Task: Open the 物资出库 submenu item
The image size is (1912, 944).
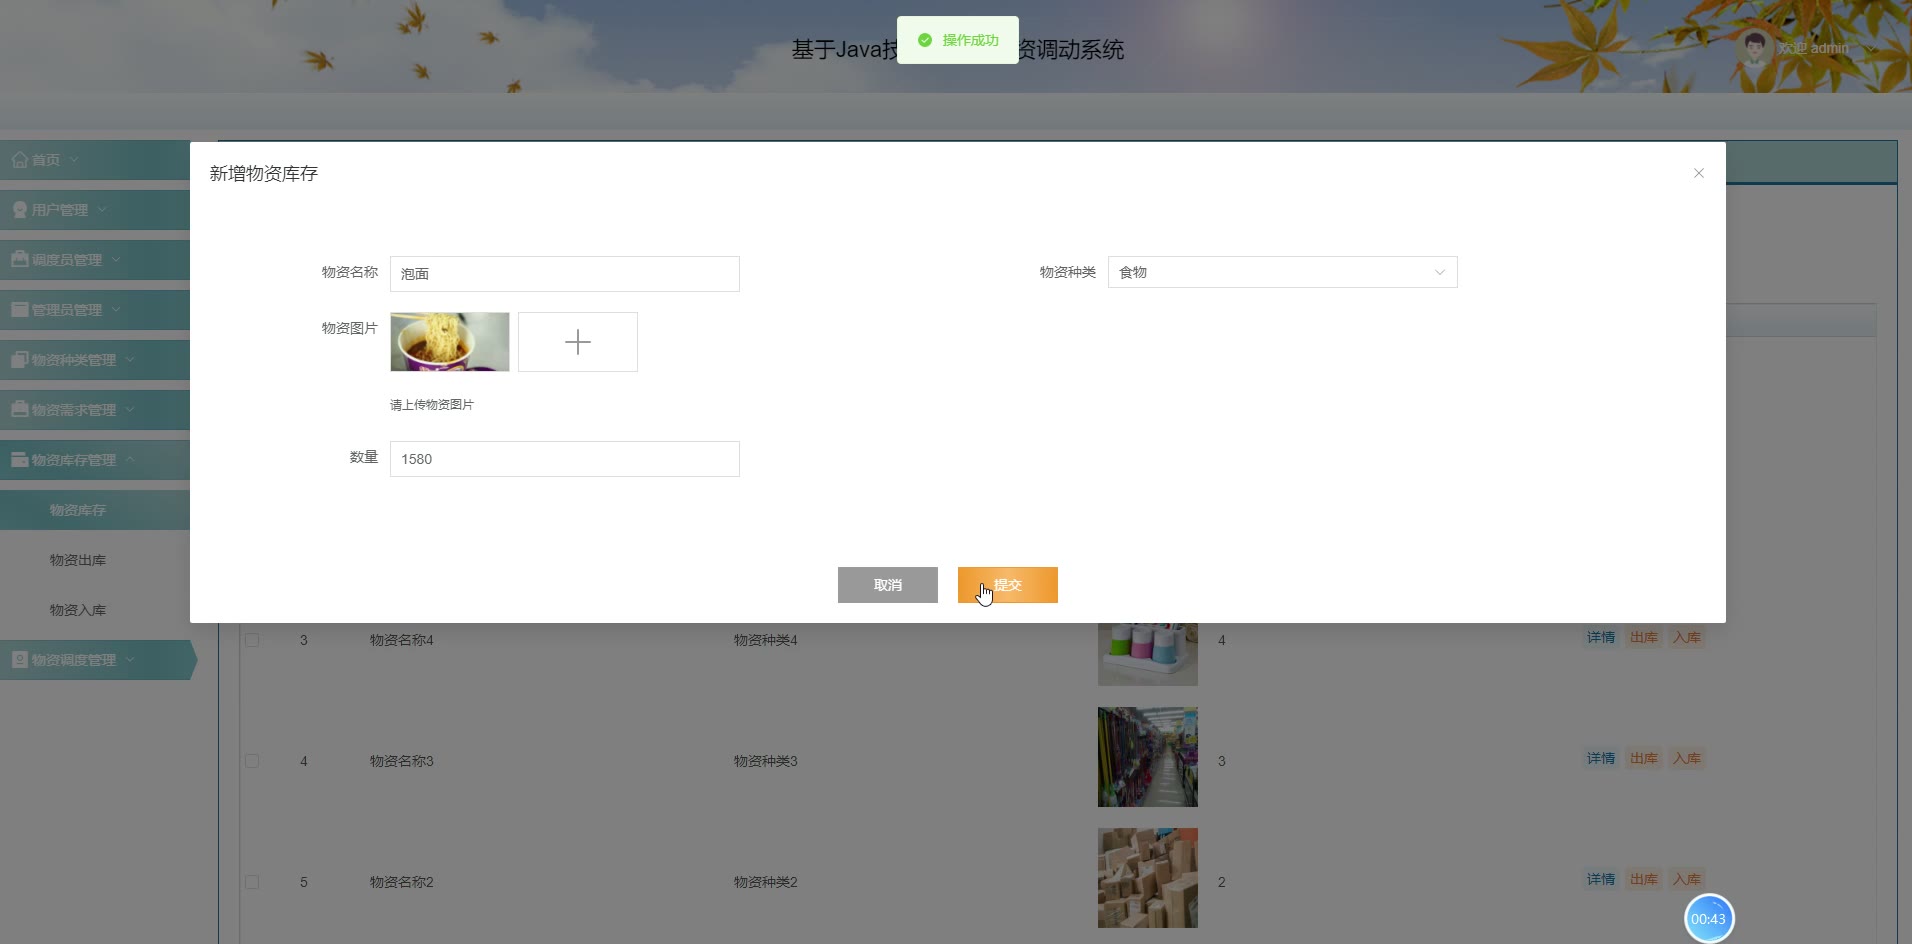Action: [x=78, y=560]
